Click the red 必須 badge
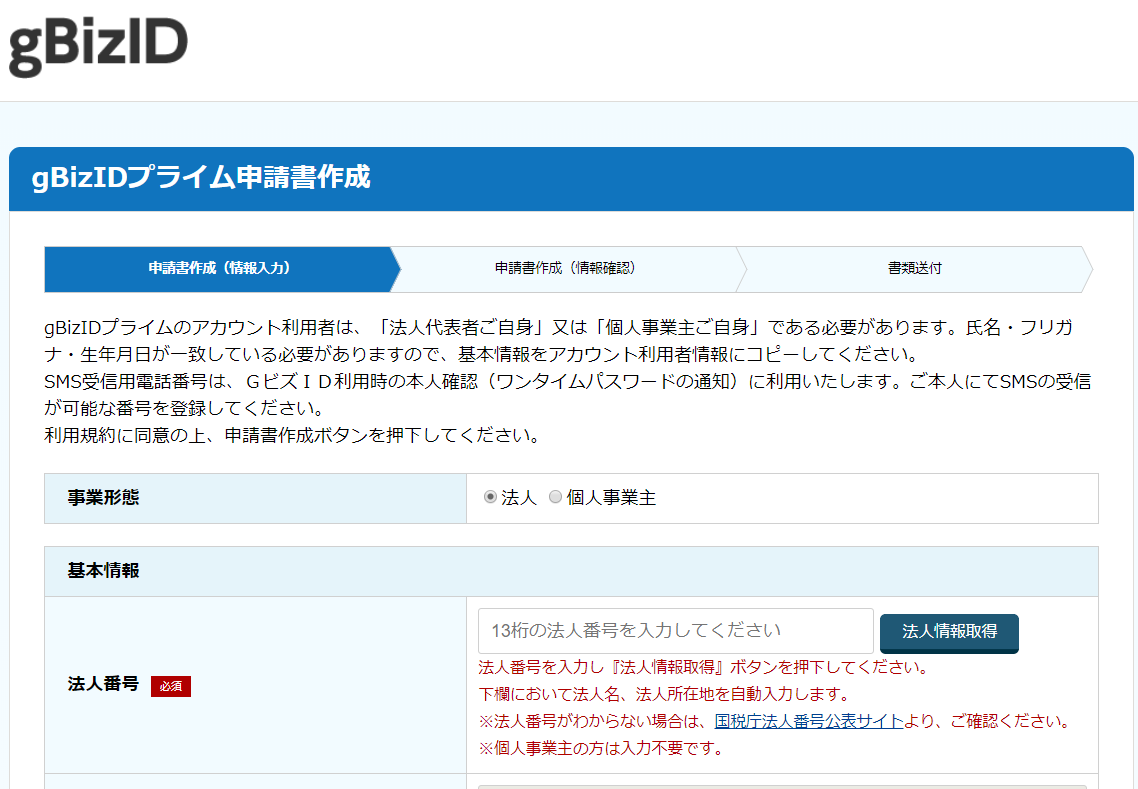 coord(171,686)
